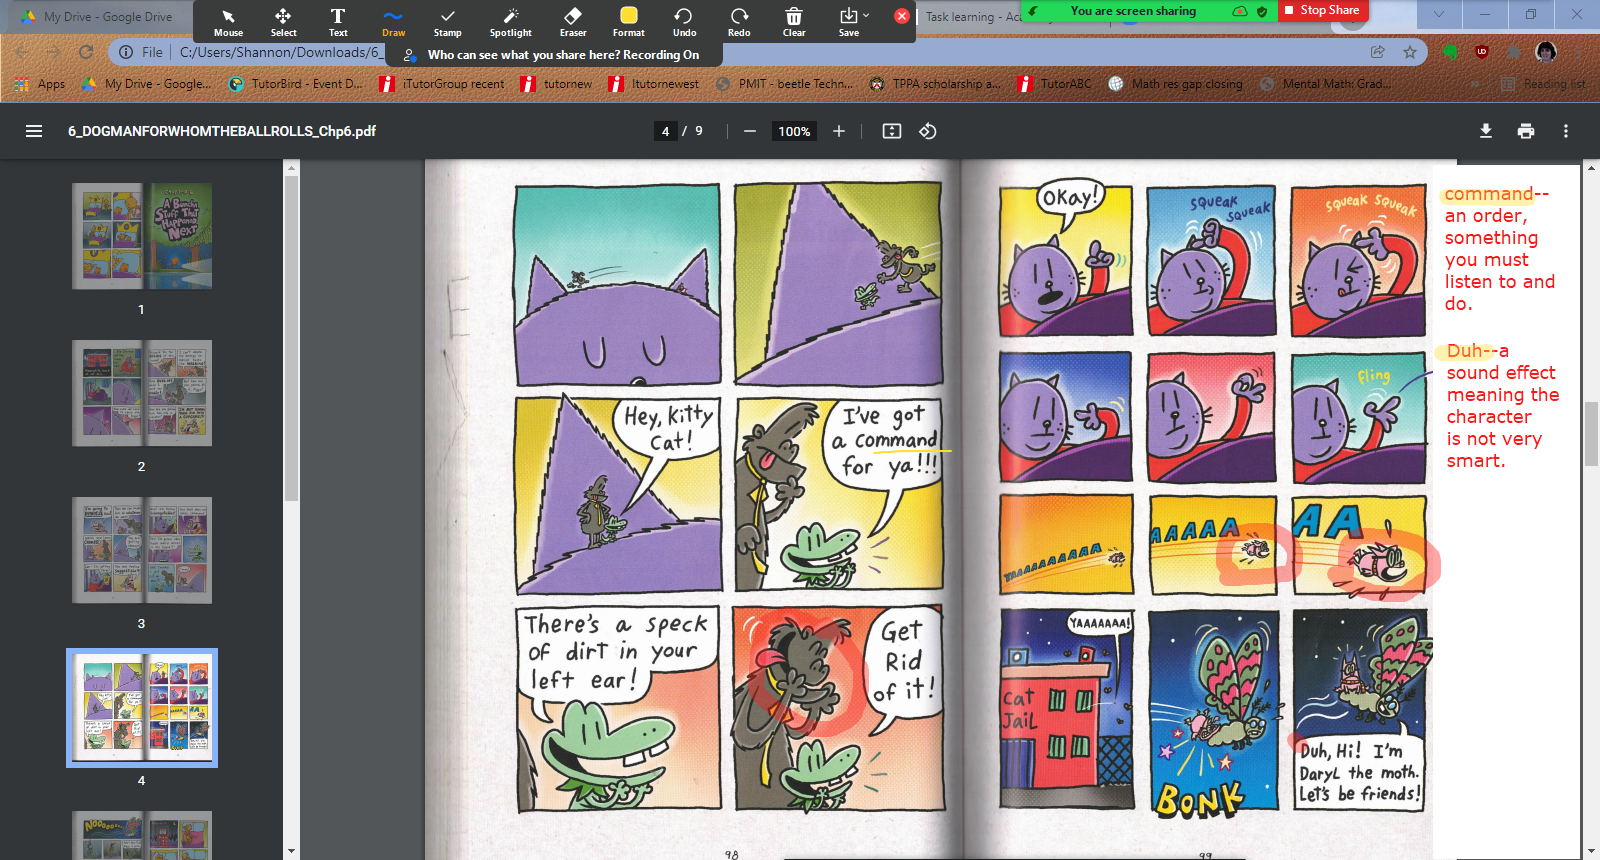Image resolution: width=1600 pixels, height=860 pixels.
Task: Edit the 100% zoom level field
Action: point(794,131)
